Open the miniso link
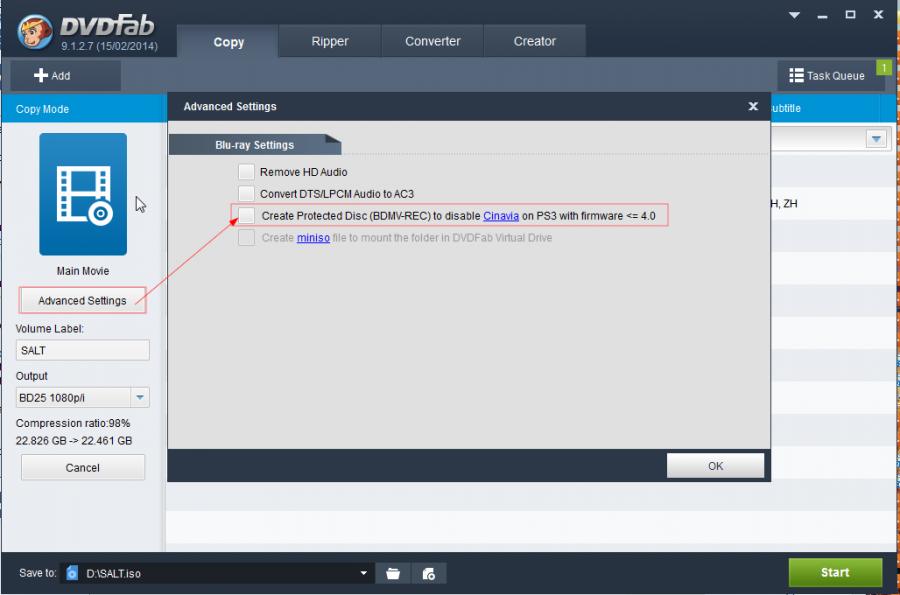900x595 pixels. click(x=313, y=238)
